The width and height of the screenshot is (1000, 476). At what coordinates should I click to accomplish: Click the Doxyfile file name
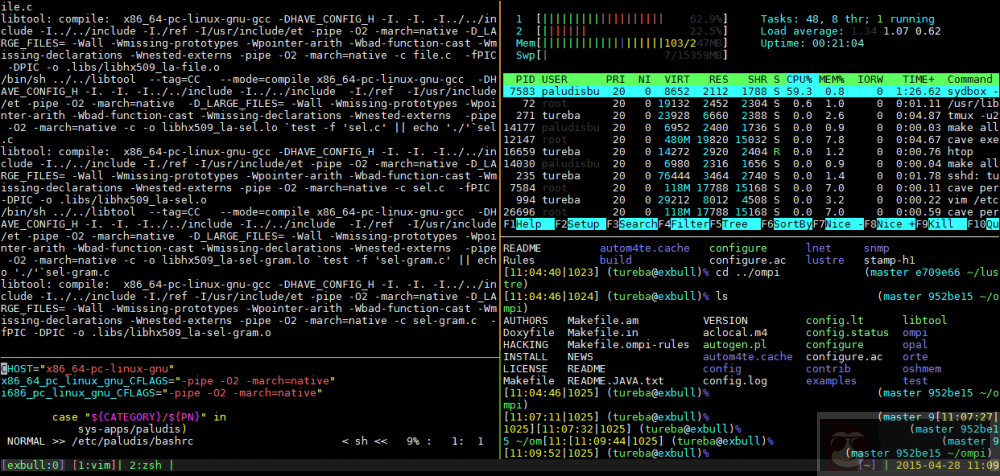tap(529, 332)
